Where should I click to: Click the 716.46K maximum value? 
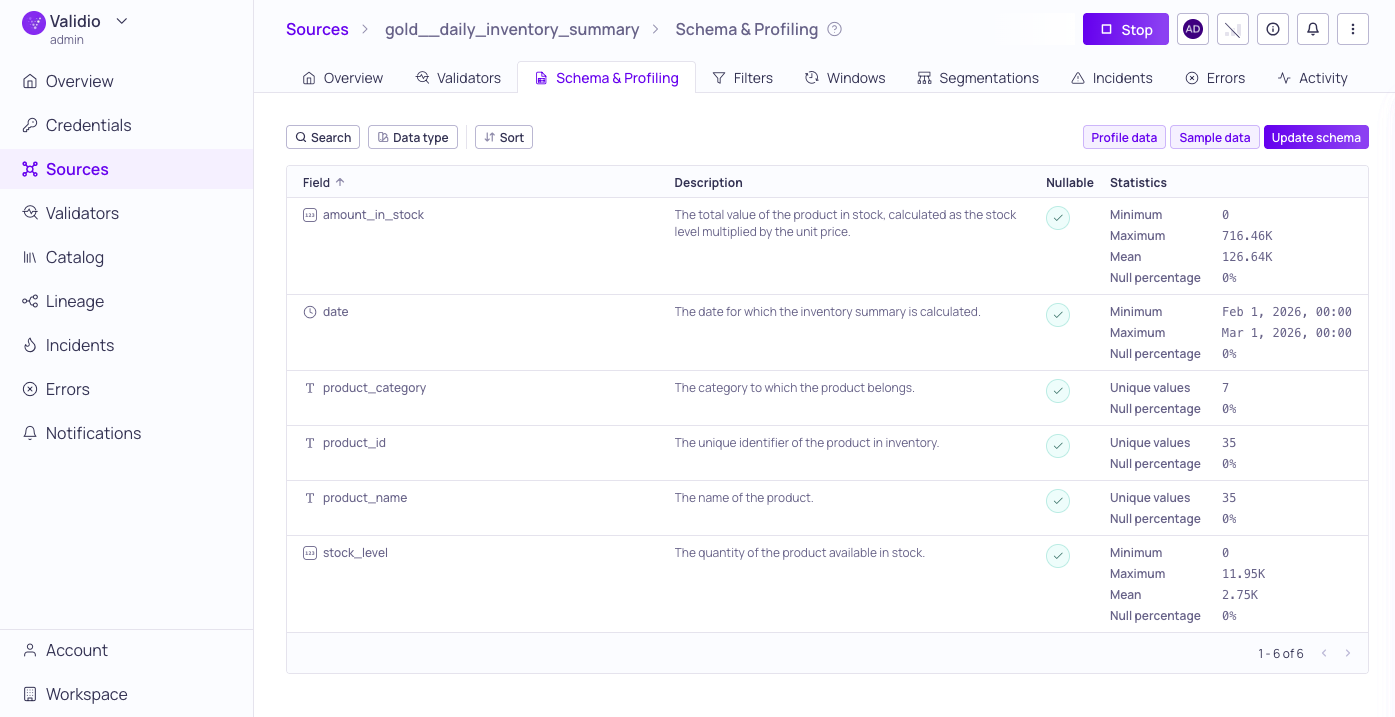click(x=1247, y=236)
